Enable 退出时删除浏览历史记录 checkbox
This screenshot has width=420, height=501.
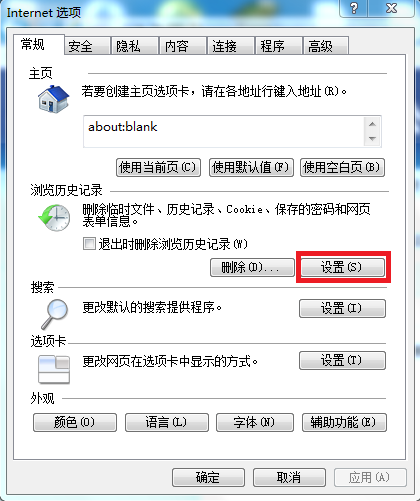[89, 244]
